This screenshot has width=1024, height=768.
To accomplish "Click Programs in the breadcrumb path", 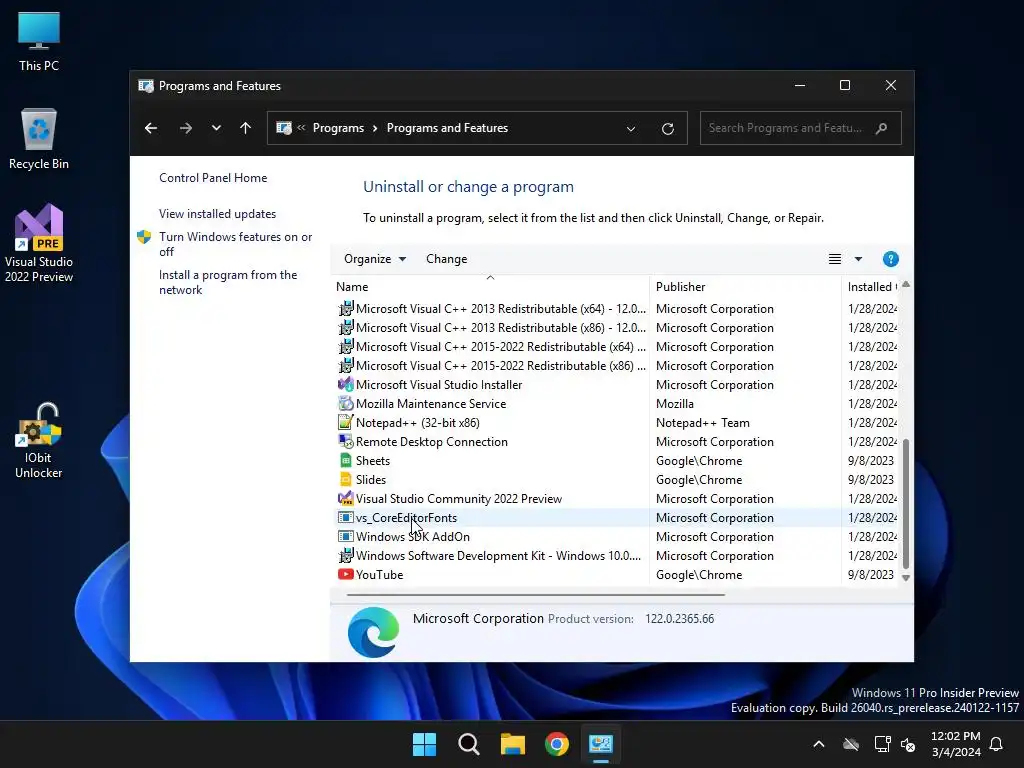I will (338, 128).
